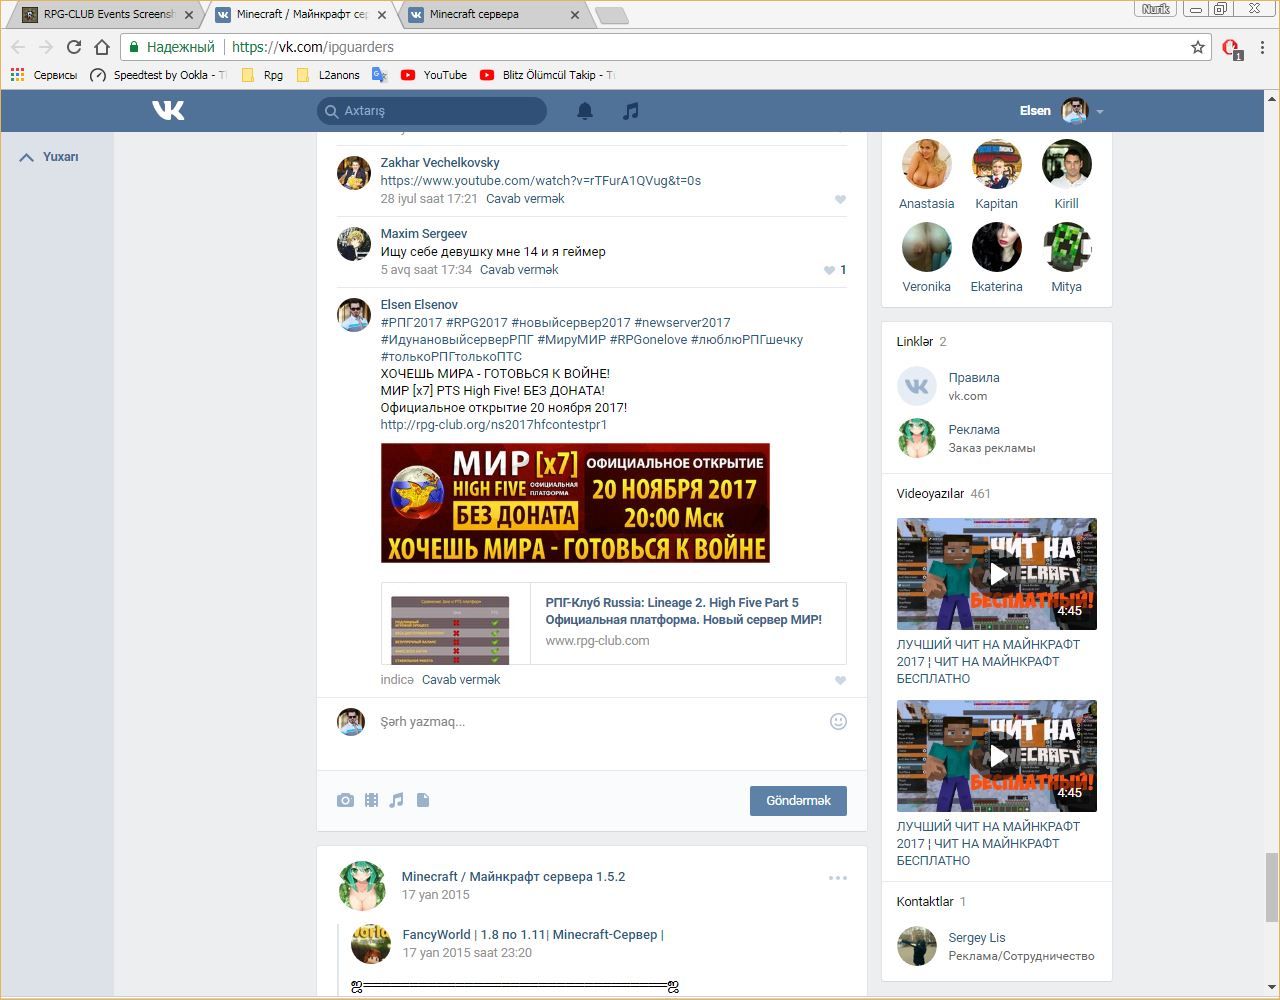Screen dimensions: 1280x1000
Task: Open Kapitan's member avatar
Action: (x=996, y=164)
